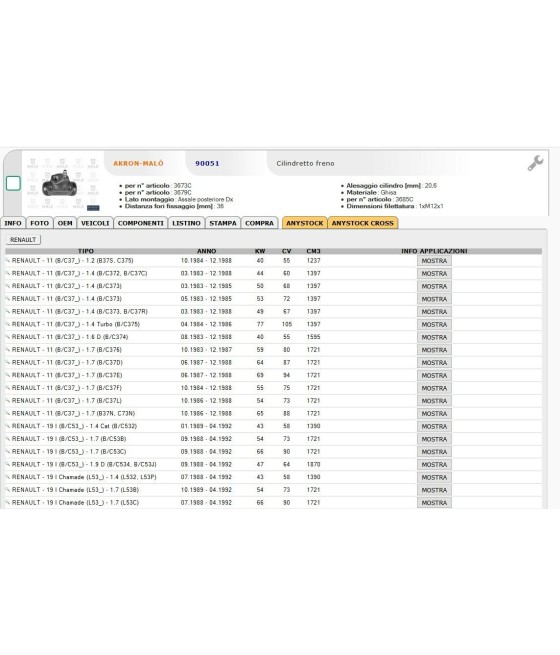Click magnifier icon beside Renault 19 I 1.9 D
The width and height of the screenshot is (560, 655).
point(8,465)
